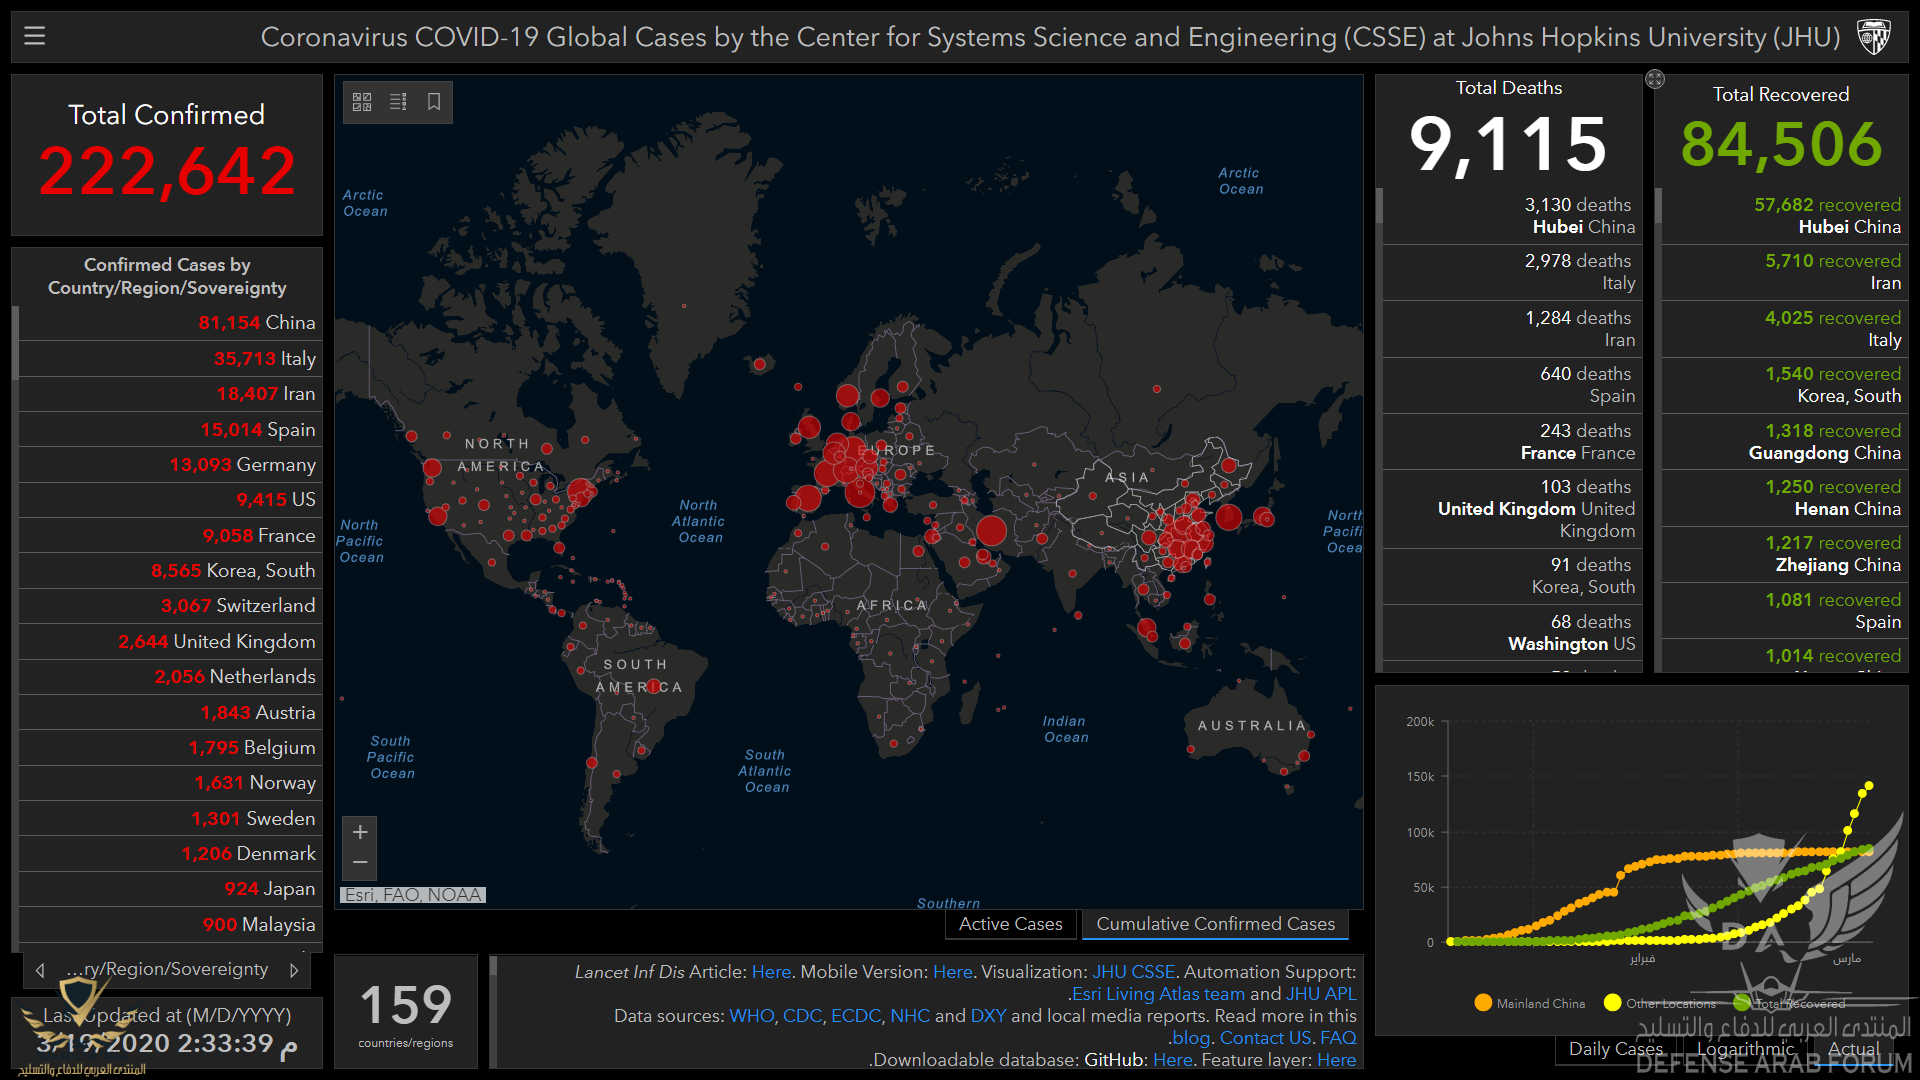
Task: Go to previous country list tab arrow
Action: (40, 970)
